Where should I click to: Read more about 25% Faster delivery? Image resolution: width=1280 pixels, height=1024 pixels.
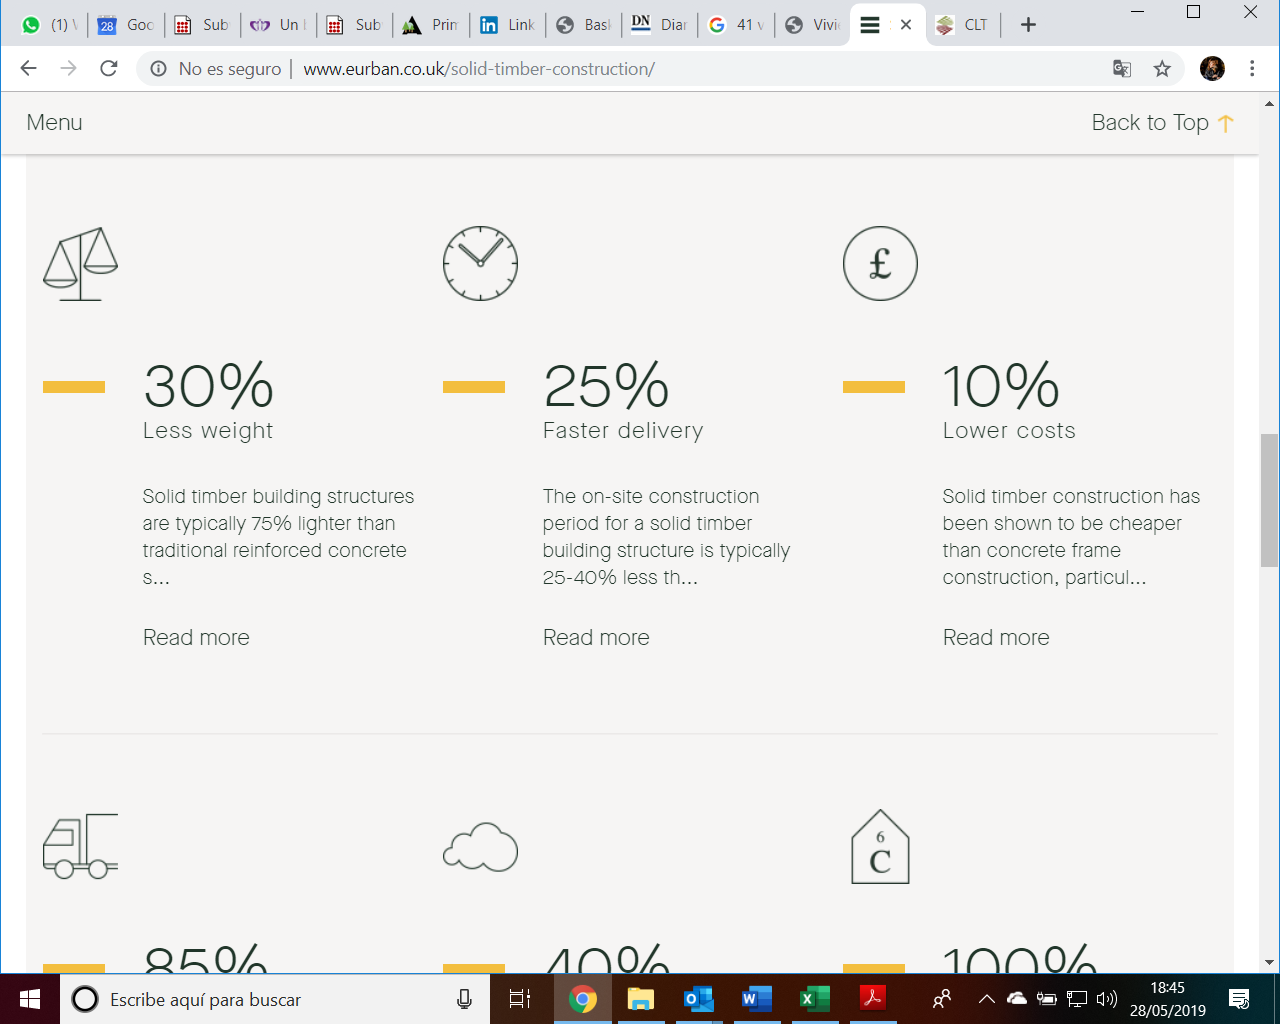pos(596,638)
